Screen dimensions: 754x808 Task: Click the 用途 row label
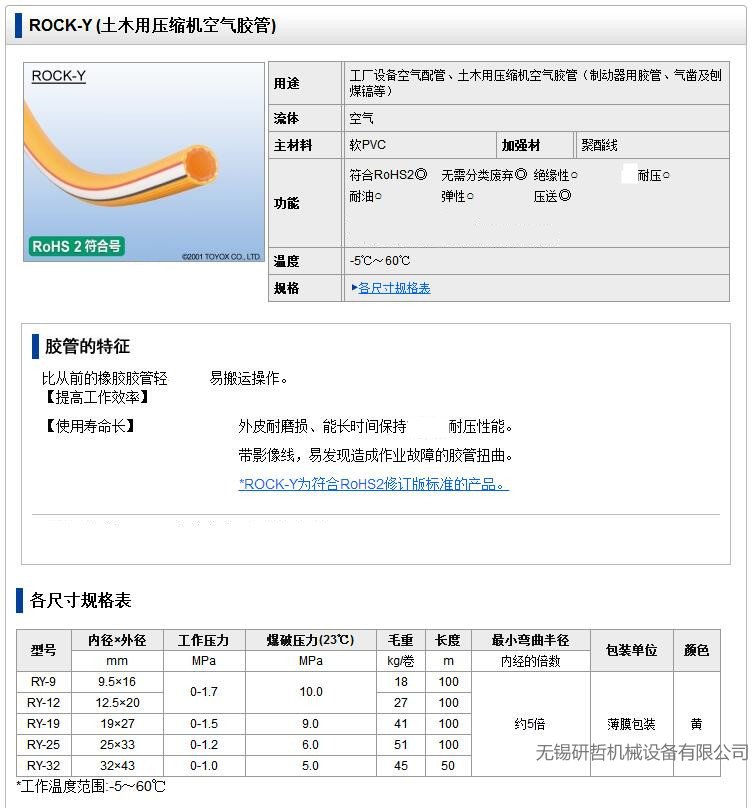point(287,83)
